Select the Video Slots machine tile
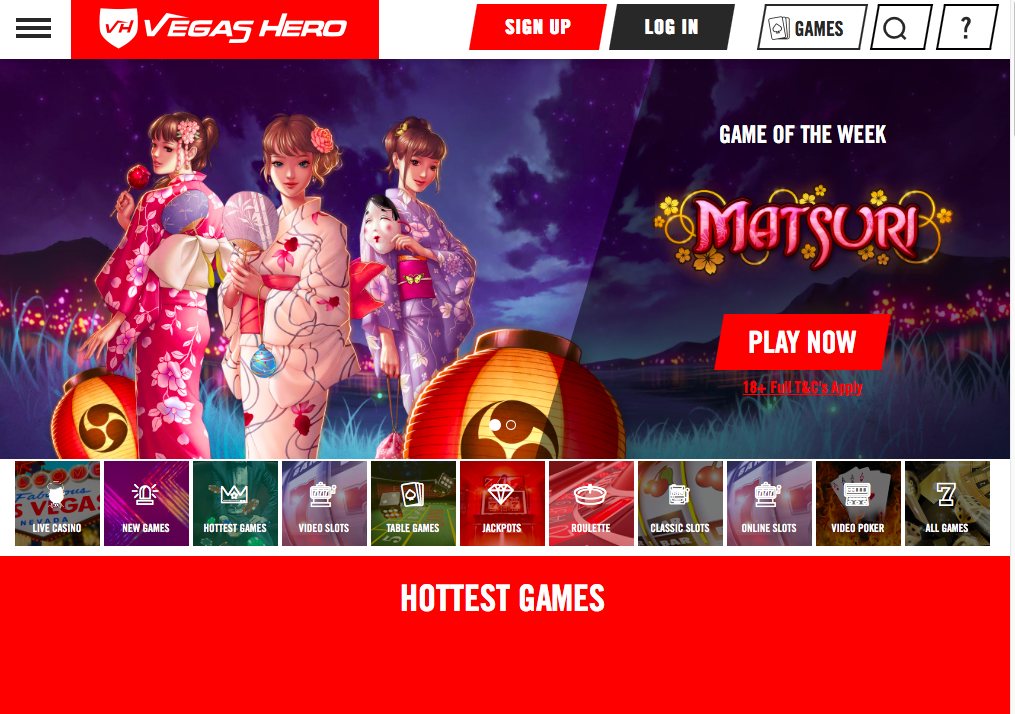 point(324,503)
